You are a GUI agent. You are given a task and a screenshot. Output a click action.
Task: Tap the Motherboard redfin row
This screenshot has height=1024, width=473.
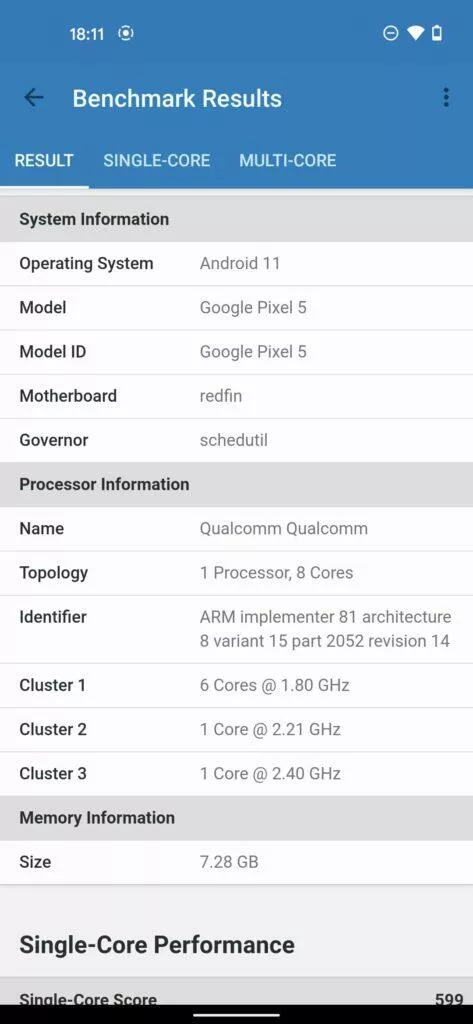pos(236,396)
